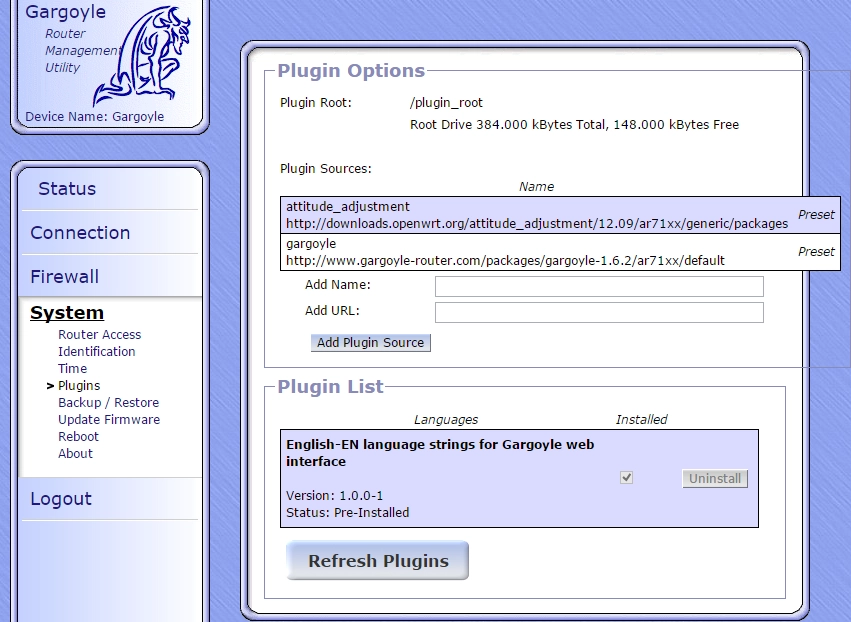
Task: Select the Plugins submenu item
Action: (x=79, y=385)
